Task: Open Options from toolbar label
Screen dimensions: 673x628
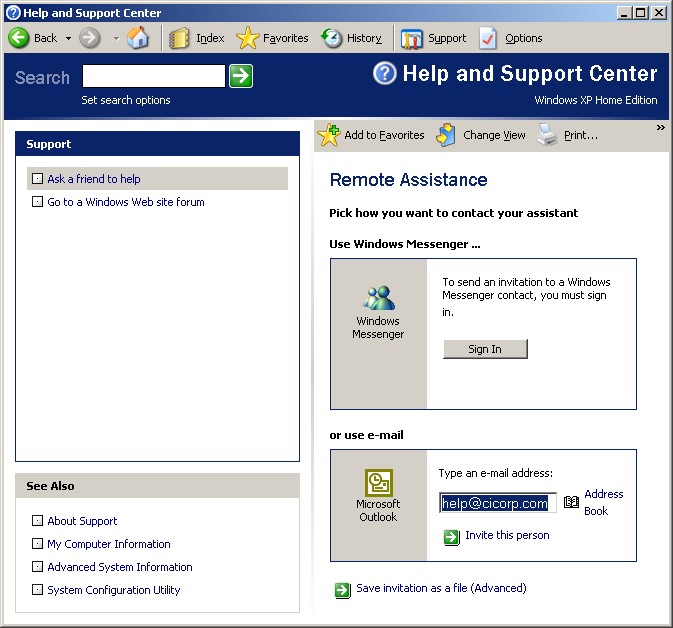Action: point(524,38)
